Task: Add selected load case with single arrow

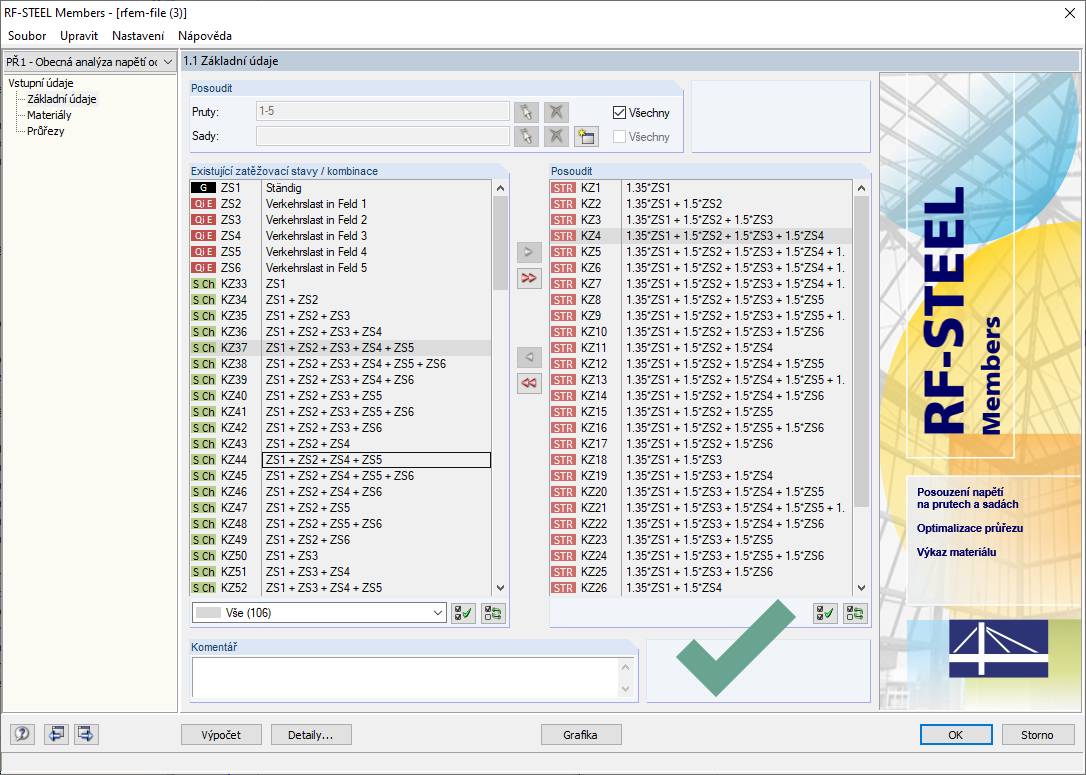Action: click(x=529, y=252)
